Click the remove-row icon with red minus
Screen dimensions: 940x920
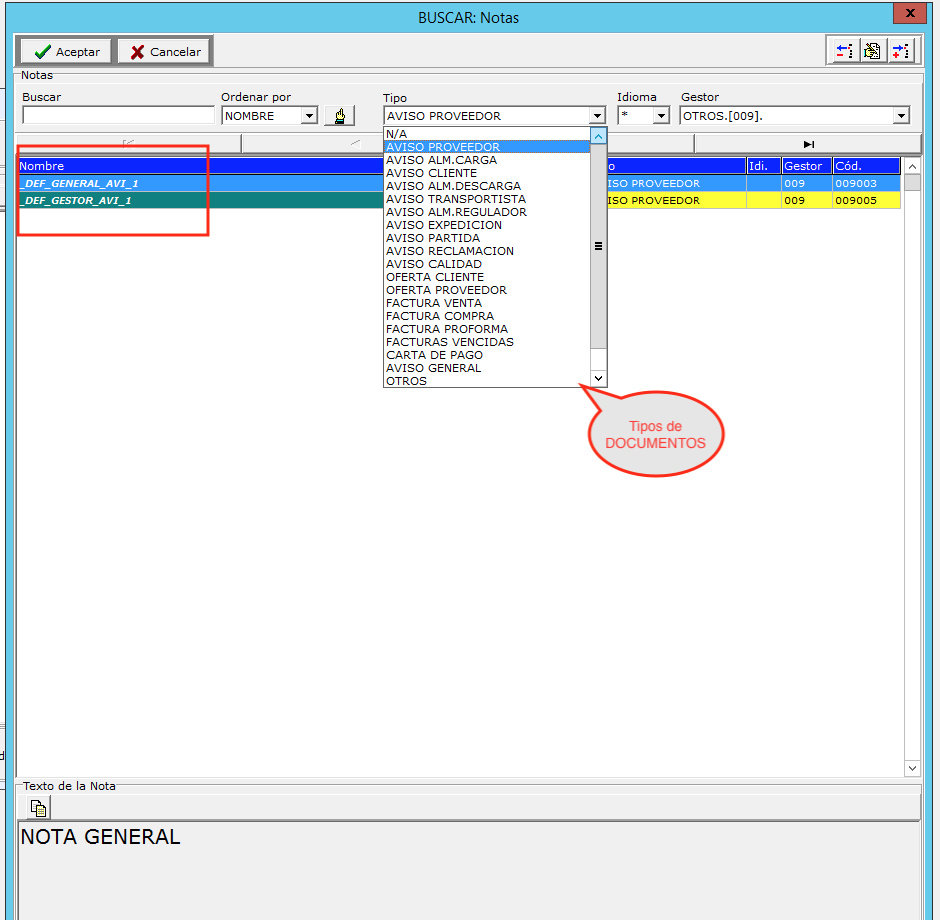(x=845, y=51)
